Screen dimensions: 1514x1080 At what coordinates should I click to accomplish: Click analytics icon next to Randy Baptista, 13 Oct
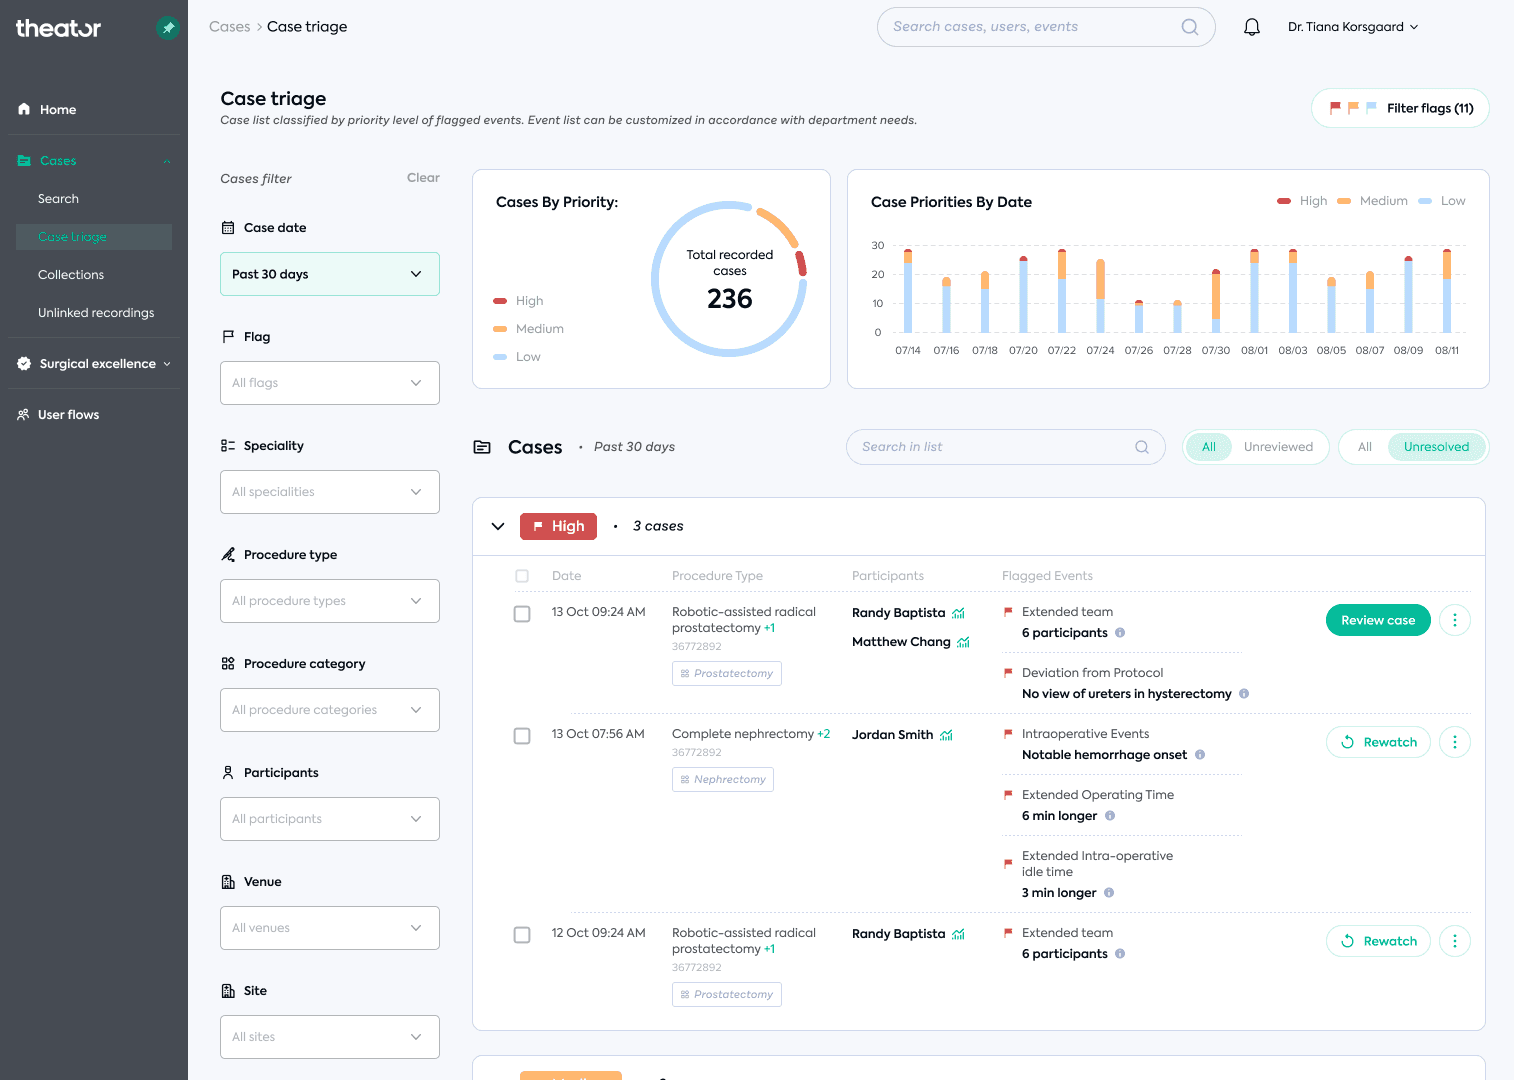pyautogui.click(x=958, y=613)
